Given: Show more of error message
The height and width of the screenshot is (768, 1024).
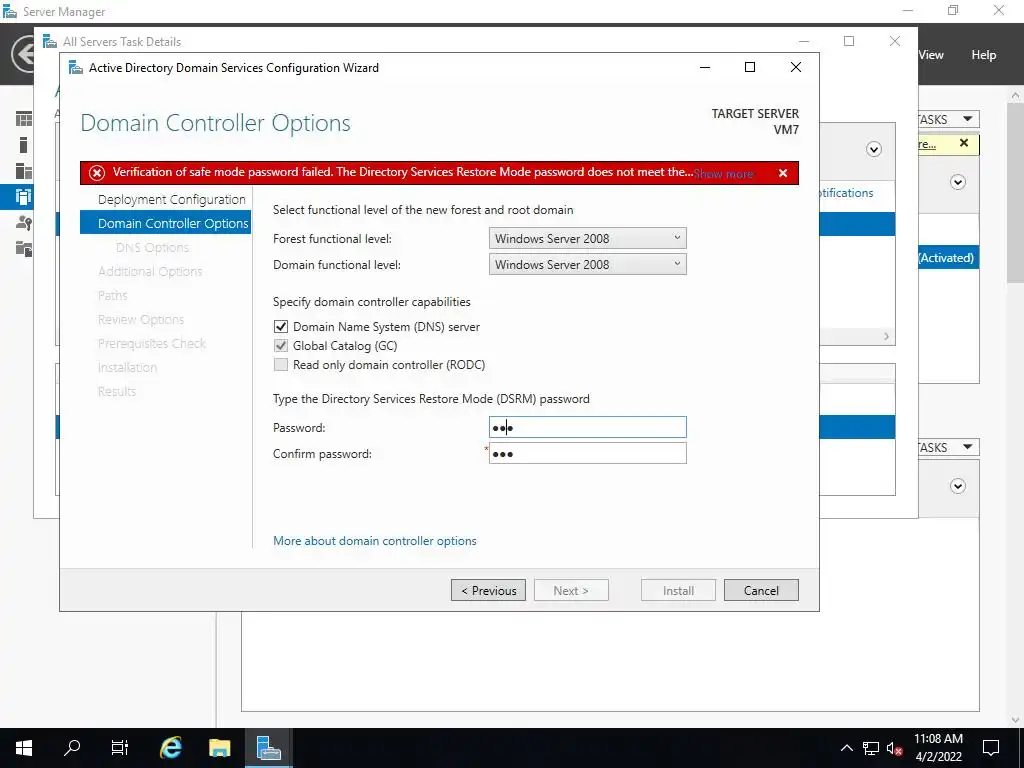Looking at the screenshot, I should (x=724, y=174).
